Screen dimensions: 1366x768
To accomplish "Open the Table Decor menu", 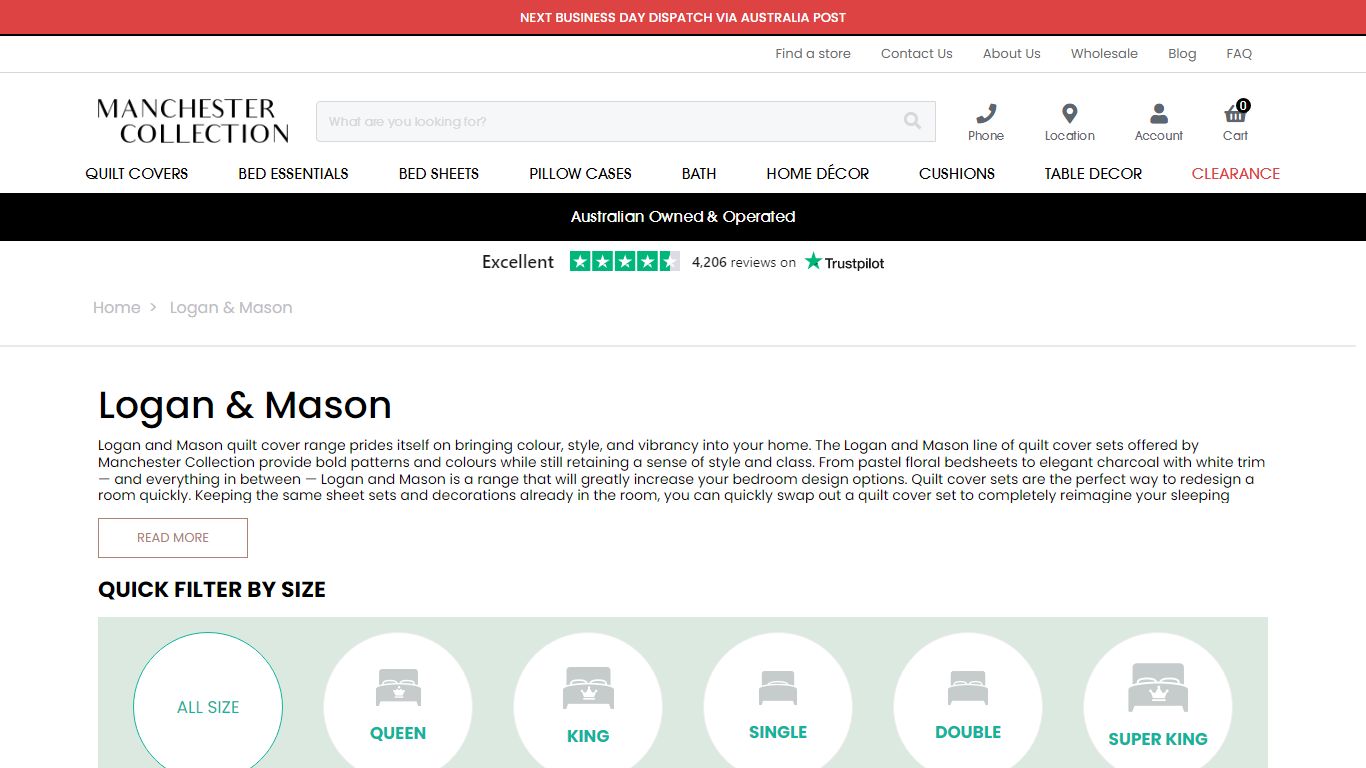I will point(1093,173).
